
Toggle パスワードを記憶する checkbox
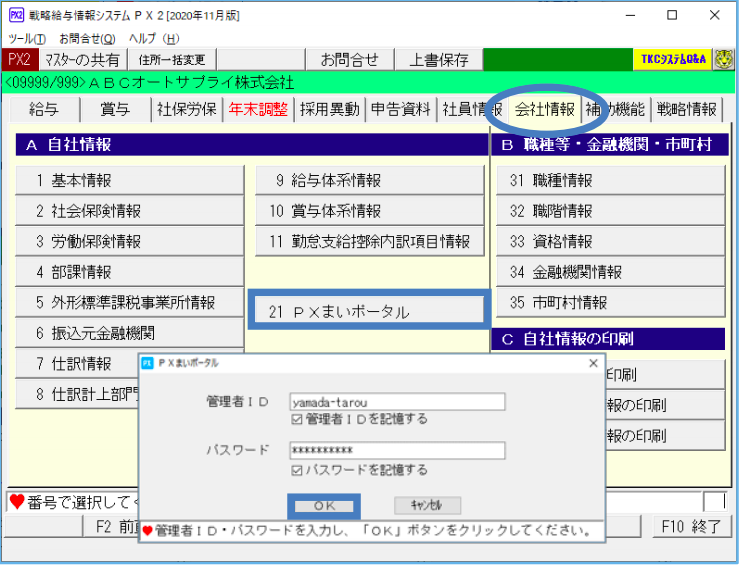(297, 471)
